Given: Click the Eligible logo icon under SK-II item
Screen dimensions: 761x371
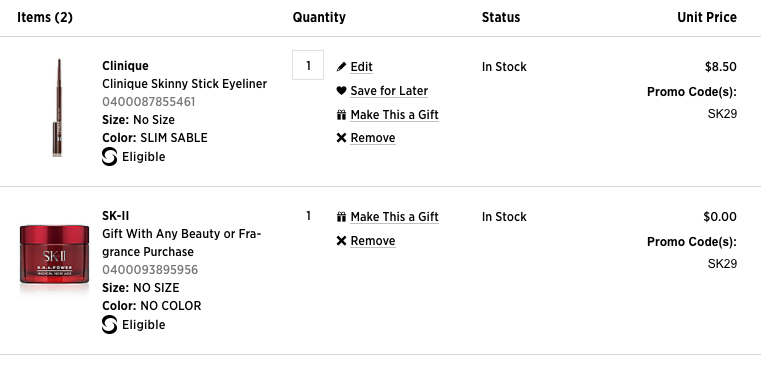Looking at the screenshot, I should [x=110, y=324].
